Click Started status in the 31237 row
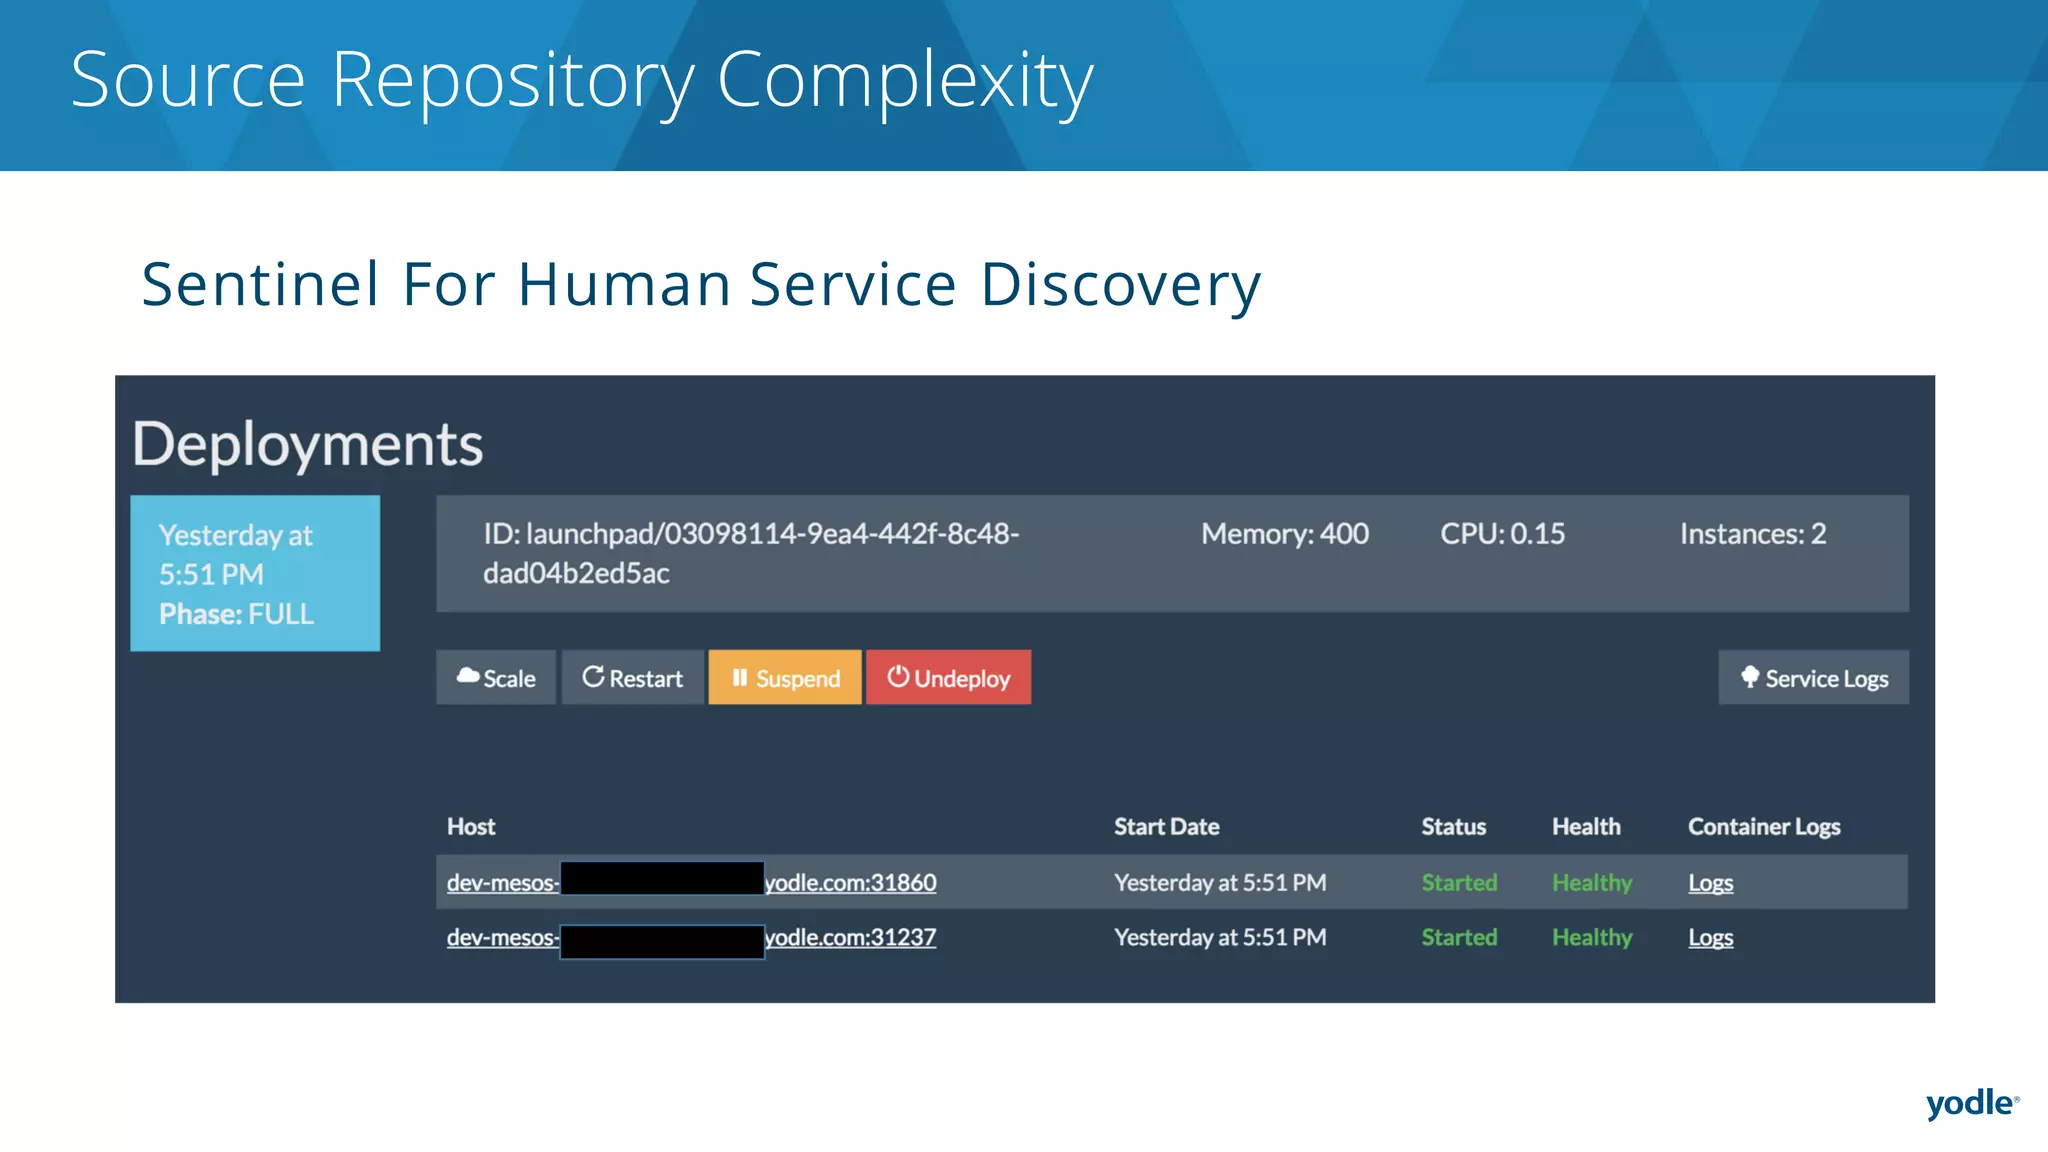 point(1459,938)
